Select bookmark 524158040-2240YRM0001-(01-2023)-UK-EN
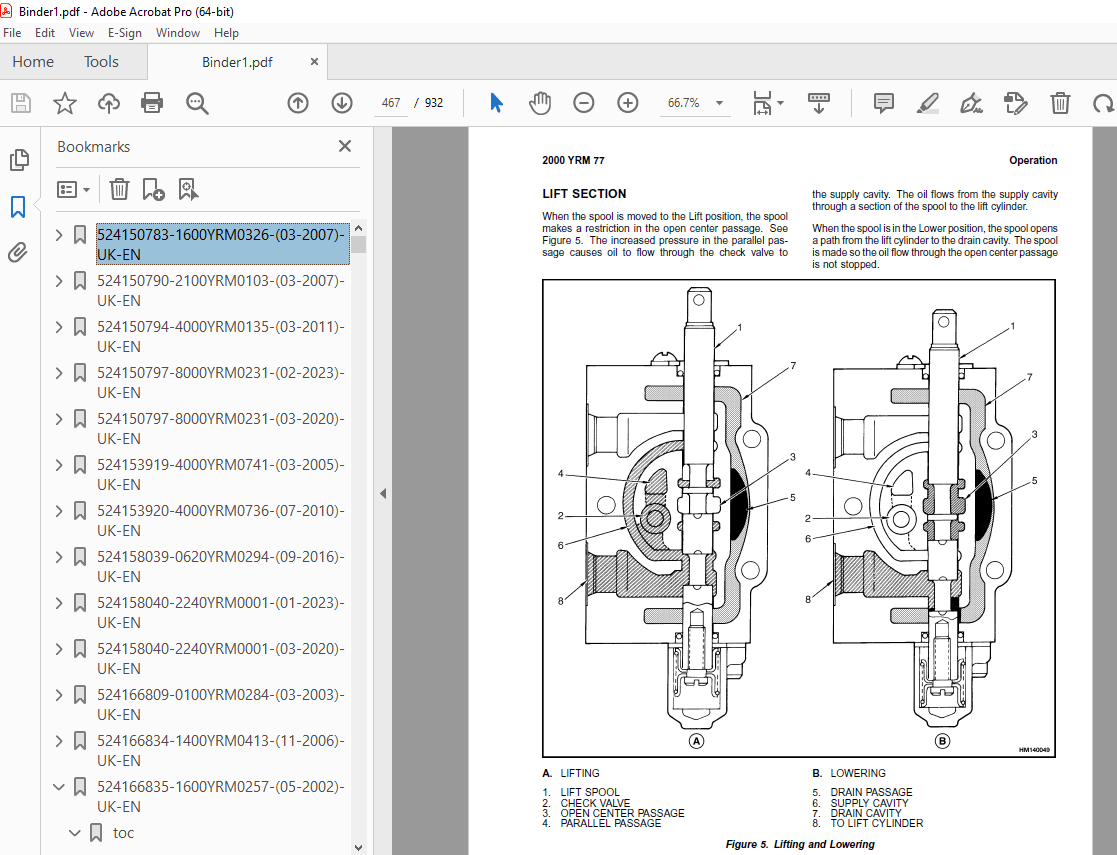 coord(221,612)
